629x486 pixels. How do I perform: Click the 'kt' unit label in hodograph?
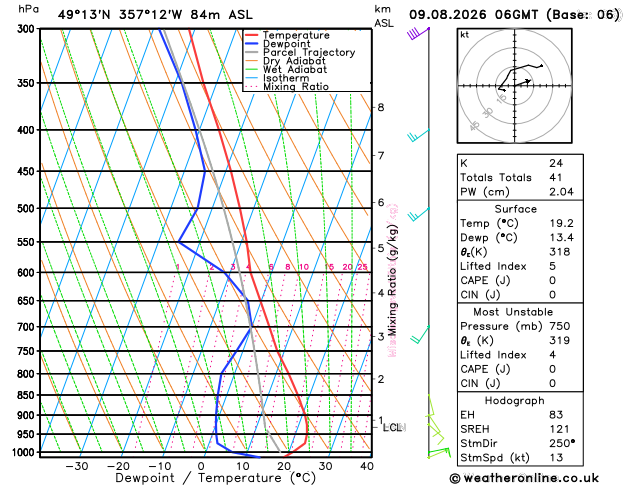pyautogui.click(x=465, y=35)
